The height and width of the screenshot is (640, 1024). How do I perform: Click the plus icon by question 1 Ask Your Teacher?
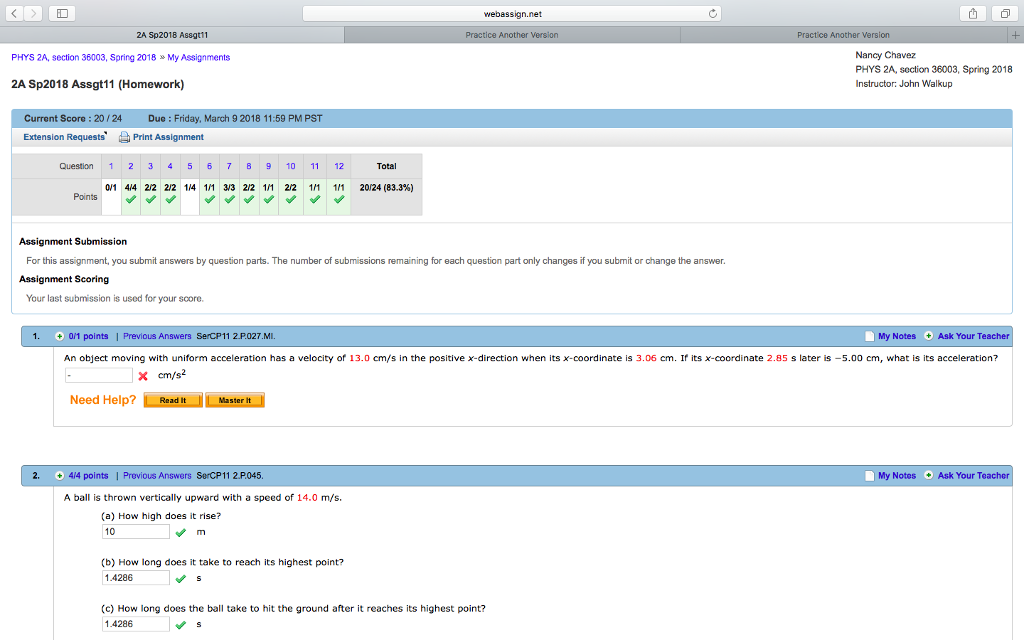coord(929,336)
